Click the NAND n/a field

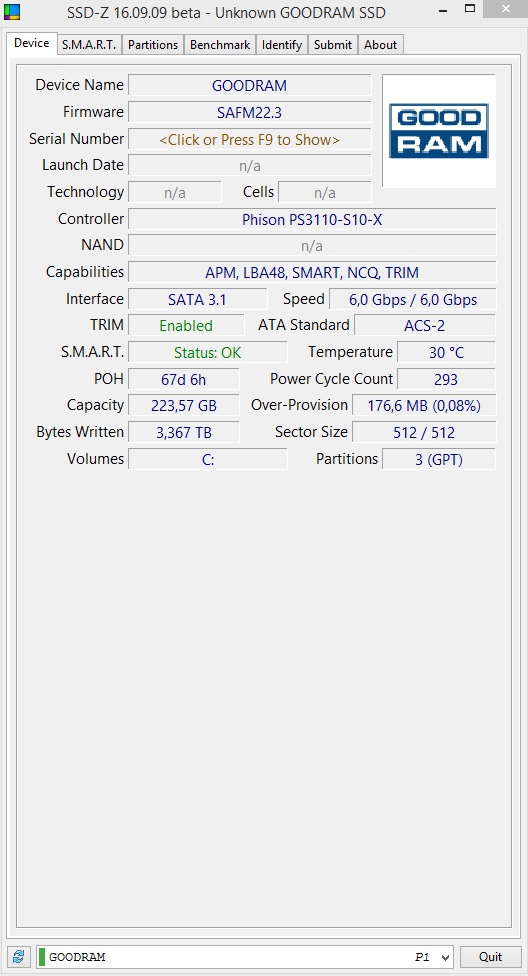312,246
